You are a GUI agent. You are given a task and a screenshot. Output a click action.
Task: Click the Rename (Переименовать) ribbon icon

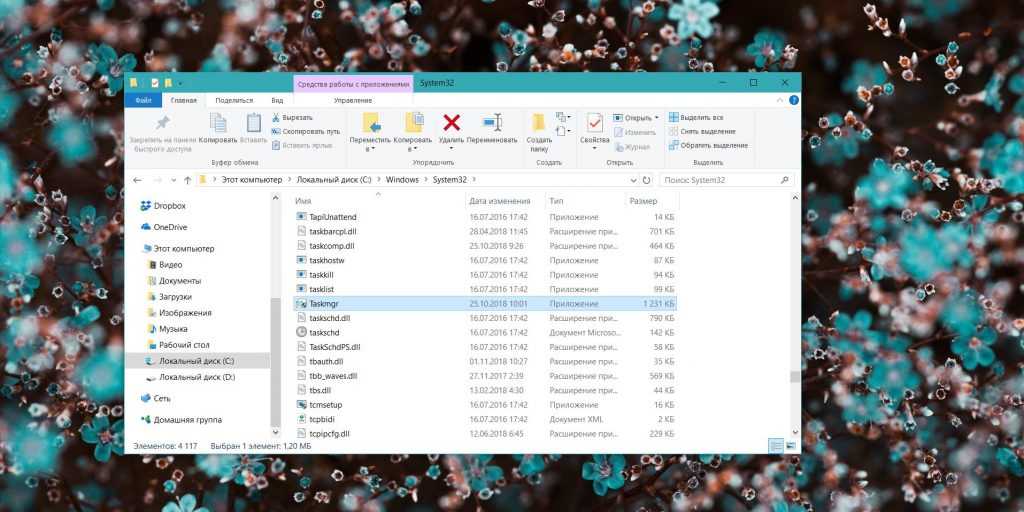(x=491, y=123)
